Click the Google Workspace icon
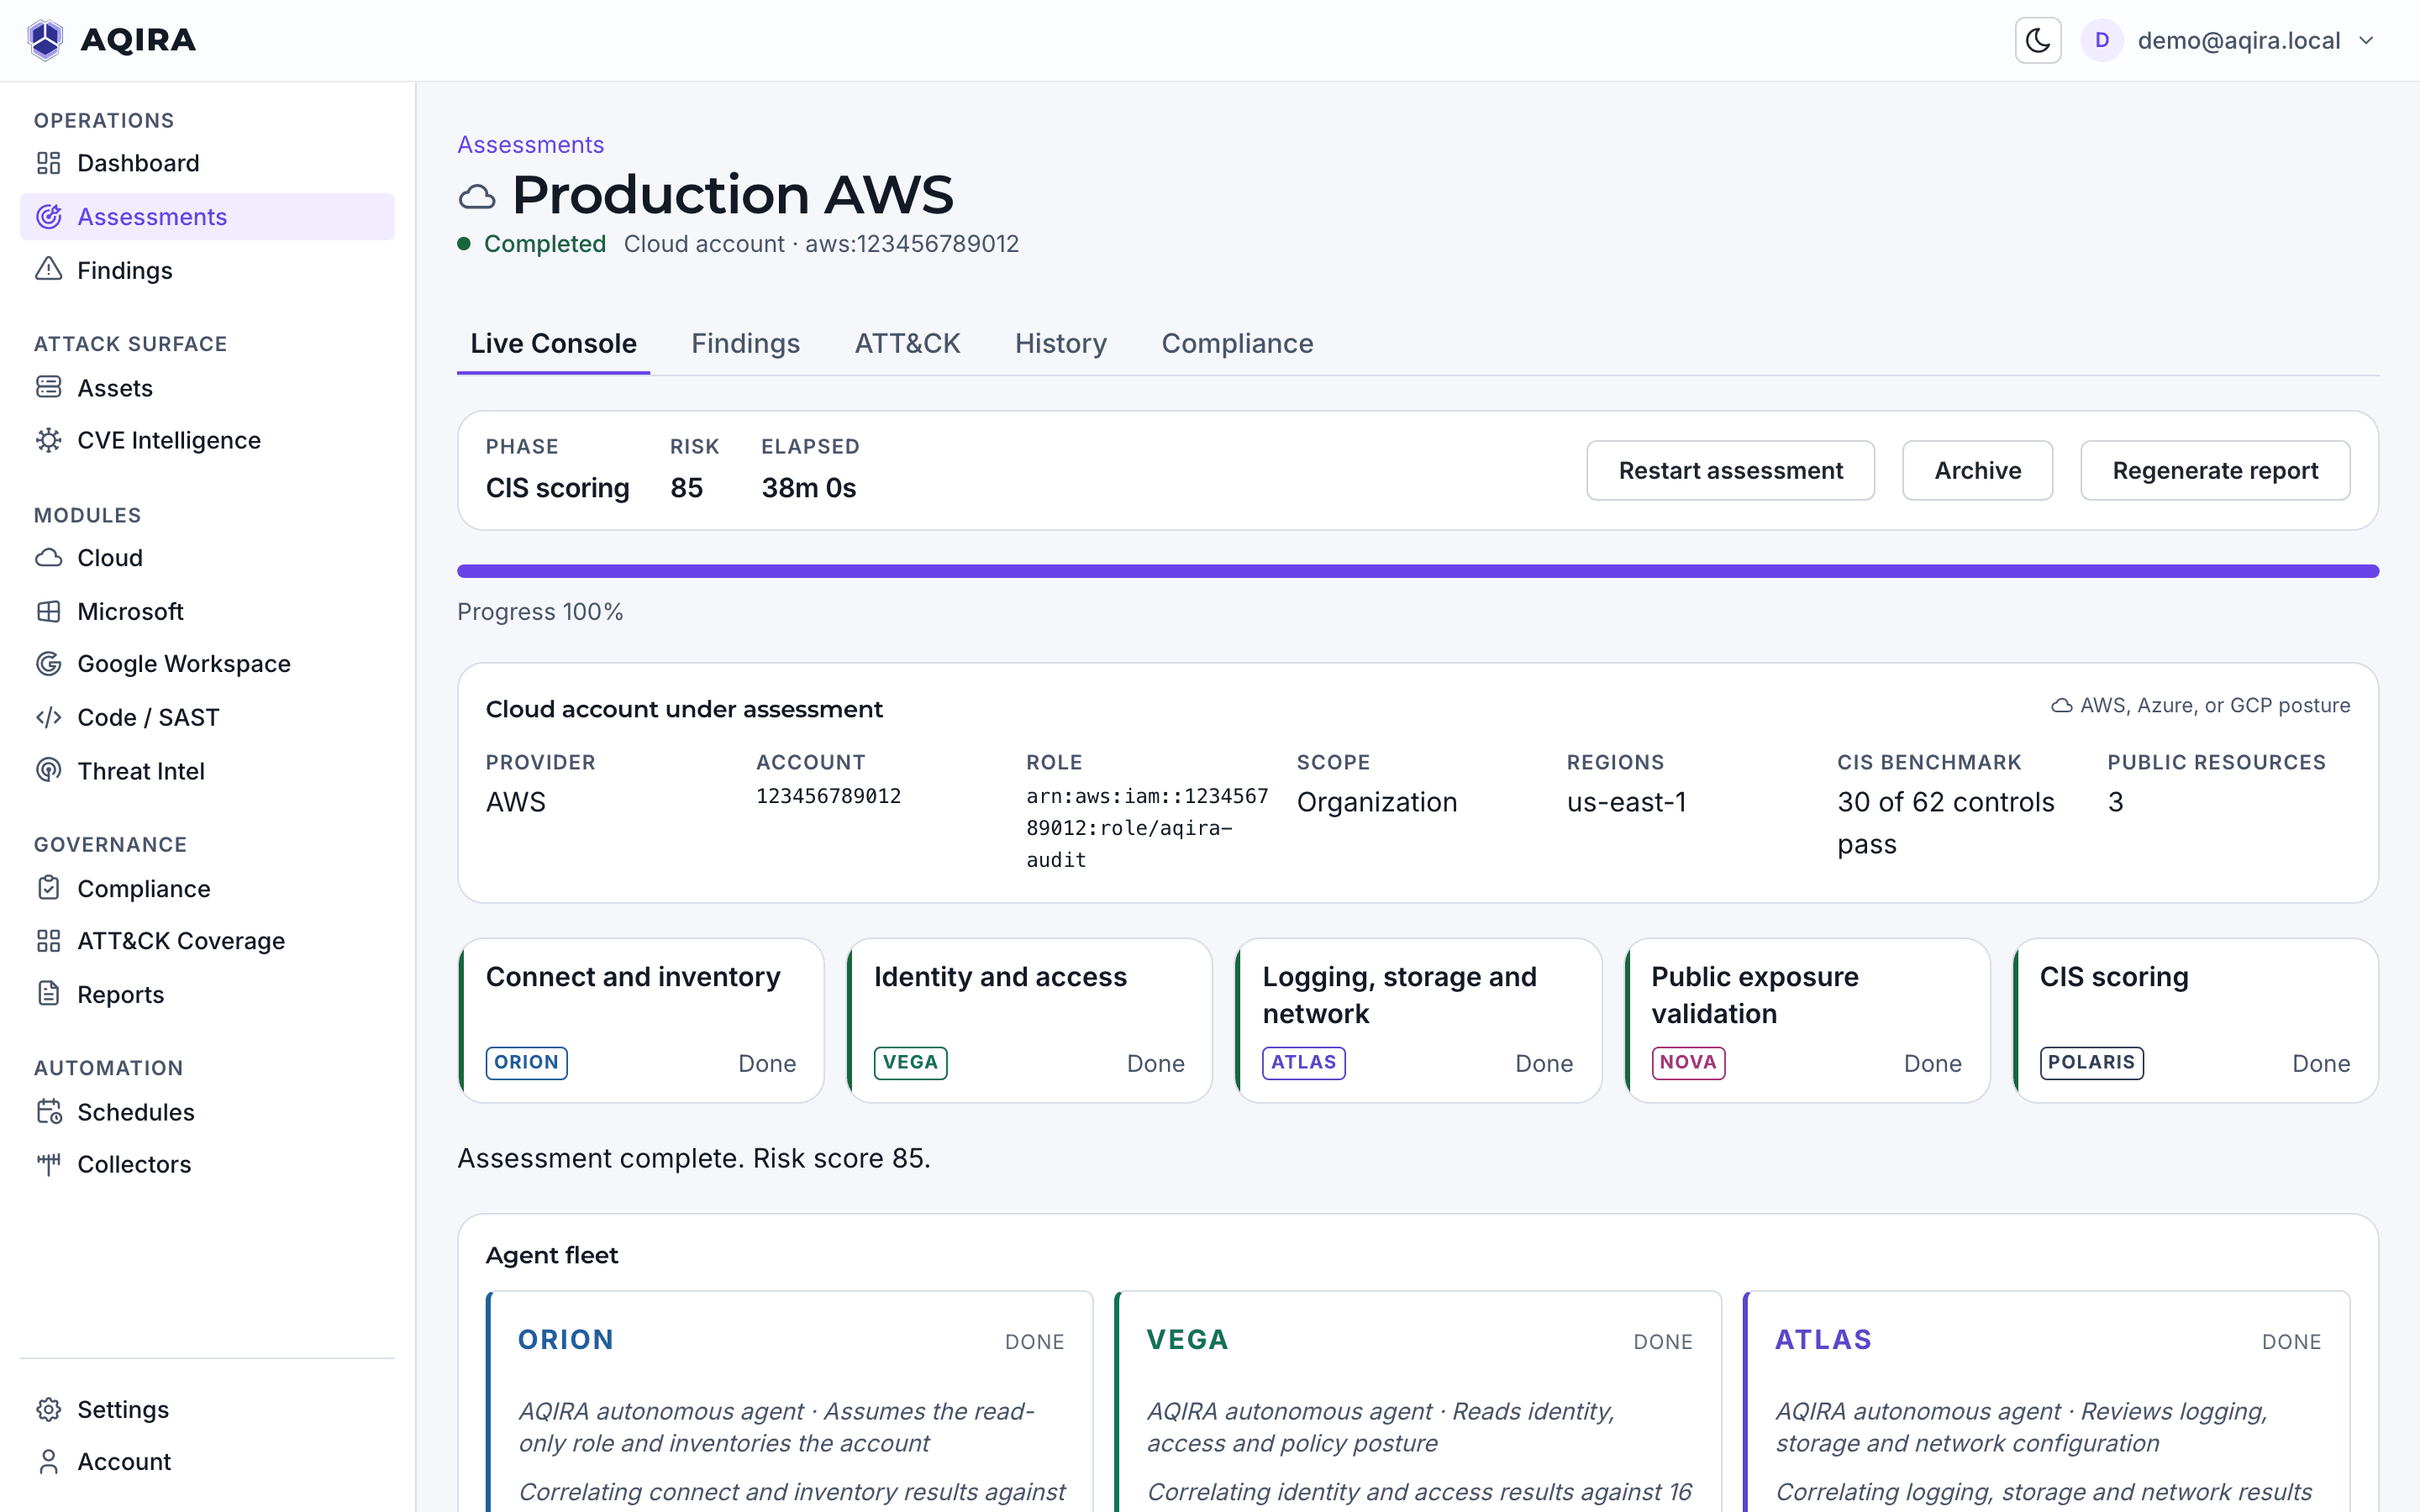The height and width of the screenshot is (1512, 2420). 49,663
